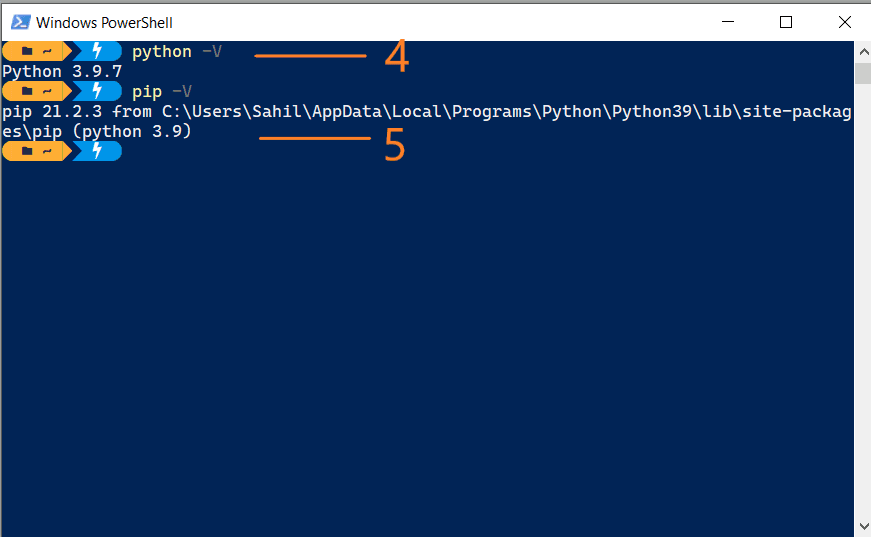Click the scrollbar down arrow at the bottom

(862, 527)
